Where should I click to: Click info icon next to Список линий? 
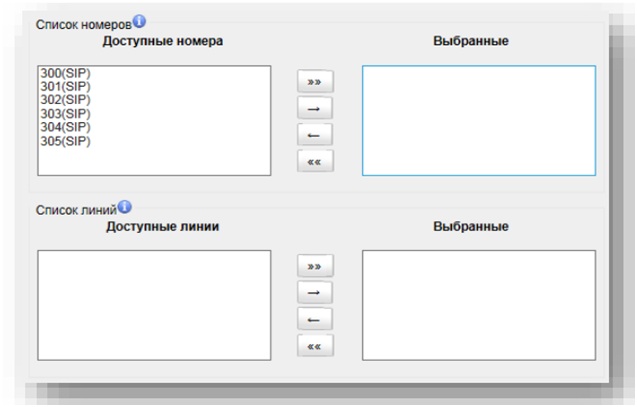(x=126, y=208)
